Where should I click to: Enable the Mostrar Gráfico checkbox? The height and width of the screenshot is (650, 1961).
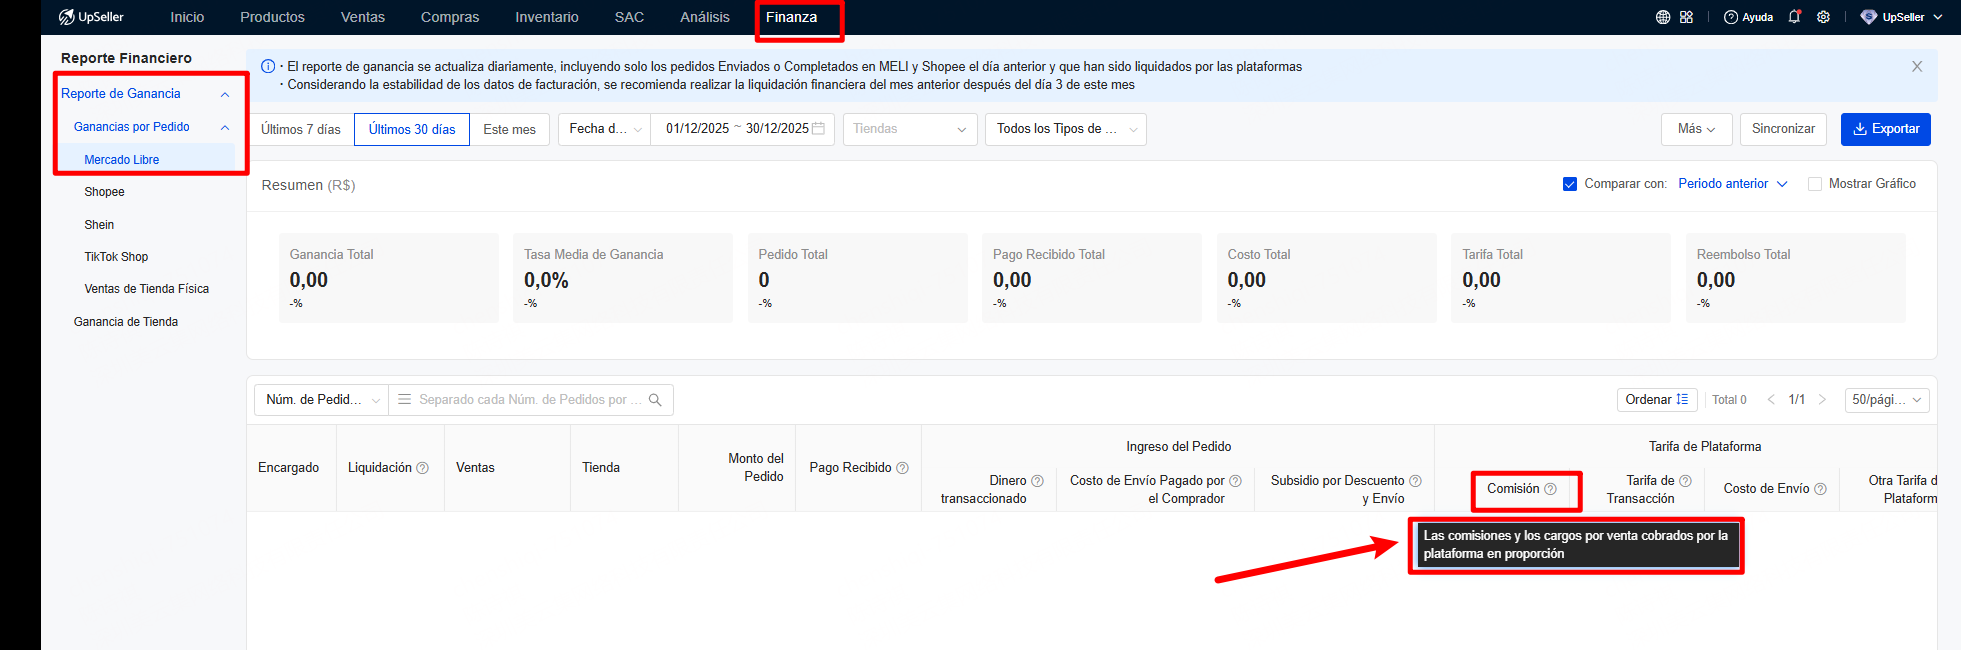(1814, 184)
